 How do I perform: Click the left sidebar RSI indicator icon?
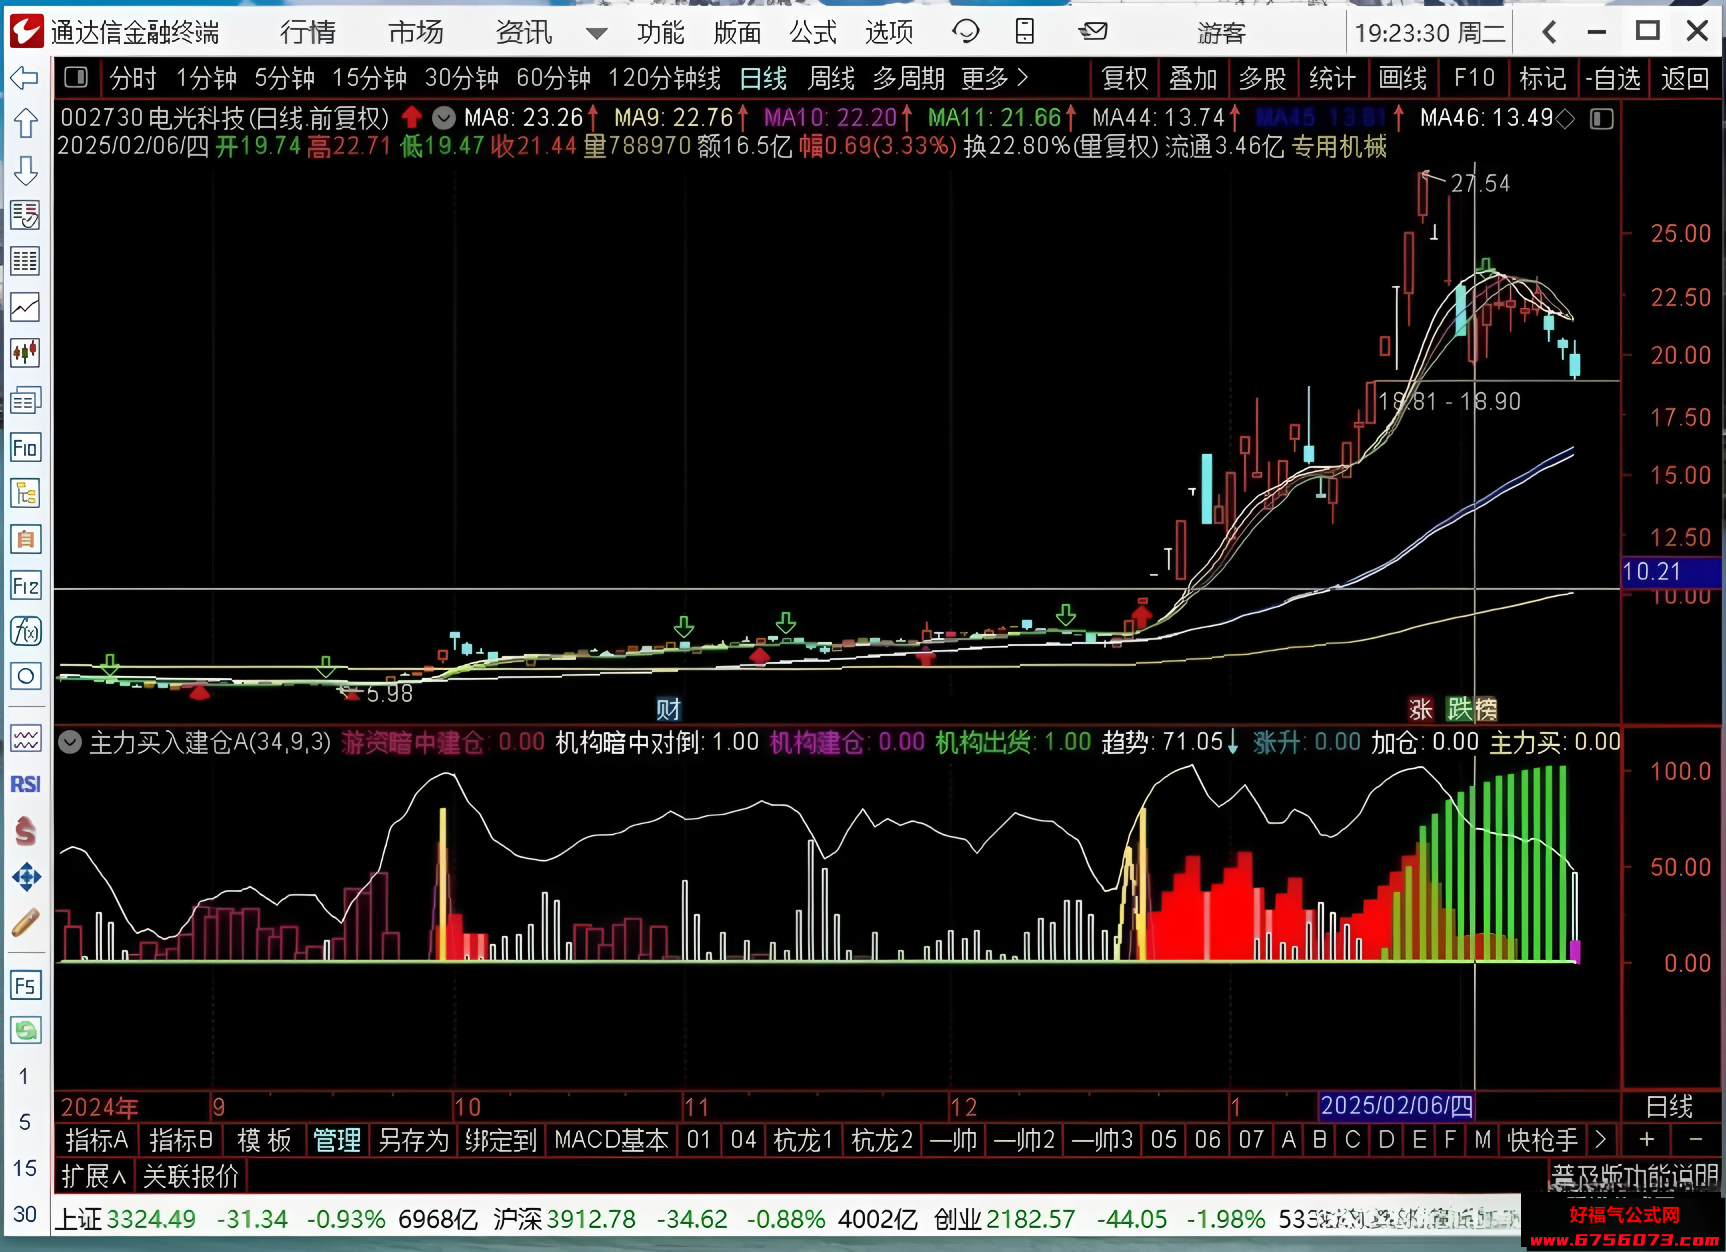(25, 784)
